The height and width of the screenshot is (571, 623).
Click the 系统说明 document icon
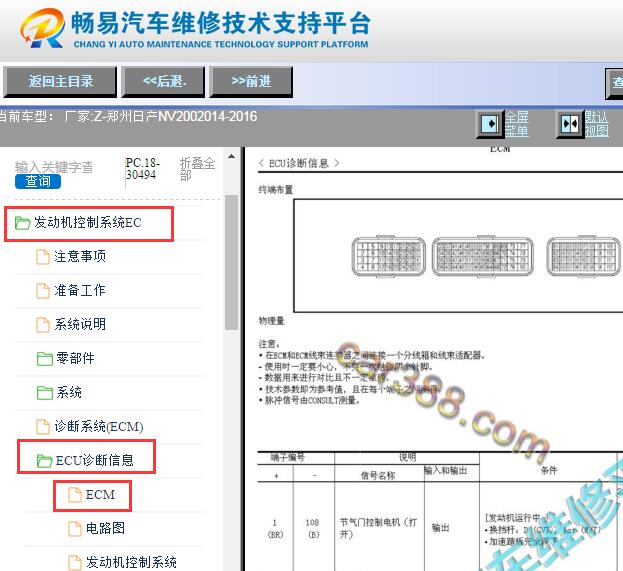coord(43,325)
